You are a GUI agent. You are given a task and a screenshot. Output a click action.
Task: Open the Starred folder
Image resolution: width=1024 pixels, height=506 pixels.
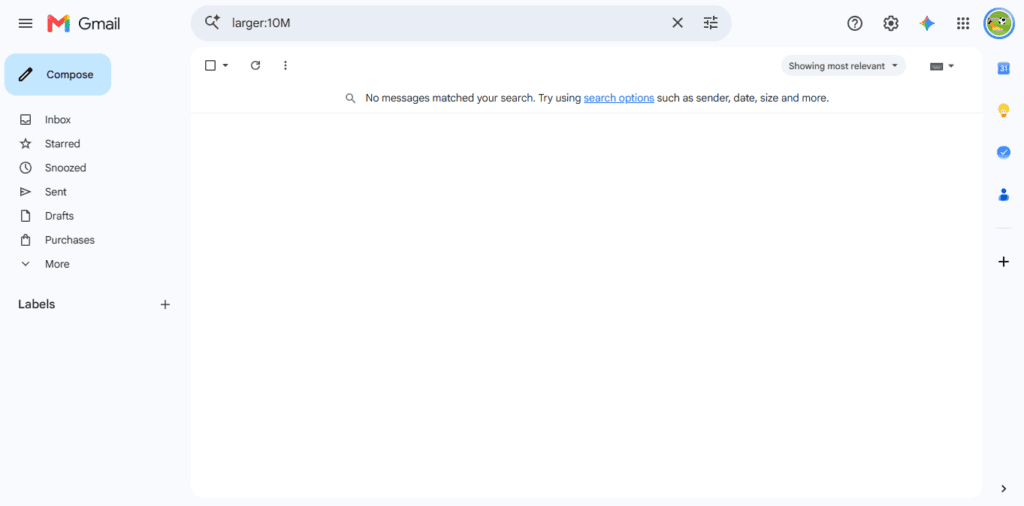pyautogui.click(x=62, y=144)
